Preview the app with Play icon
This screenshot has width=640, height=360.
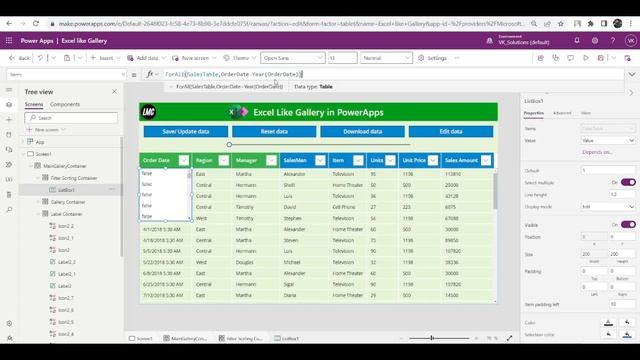pos(586,58)
